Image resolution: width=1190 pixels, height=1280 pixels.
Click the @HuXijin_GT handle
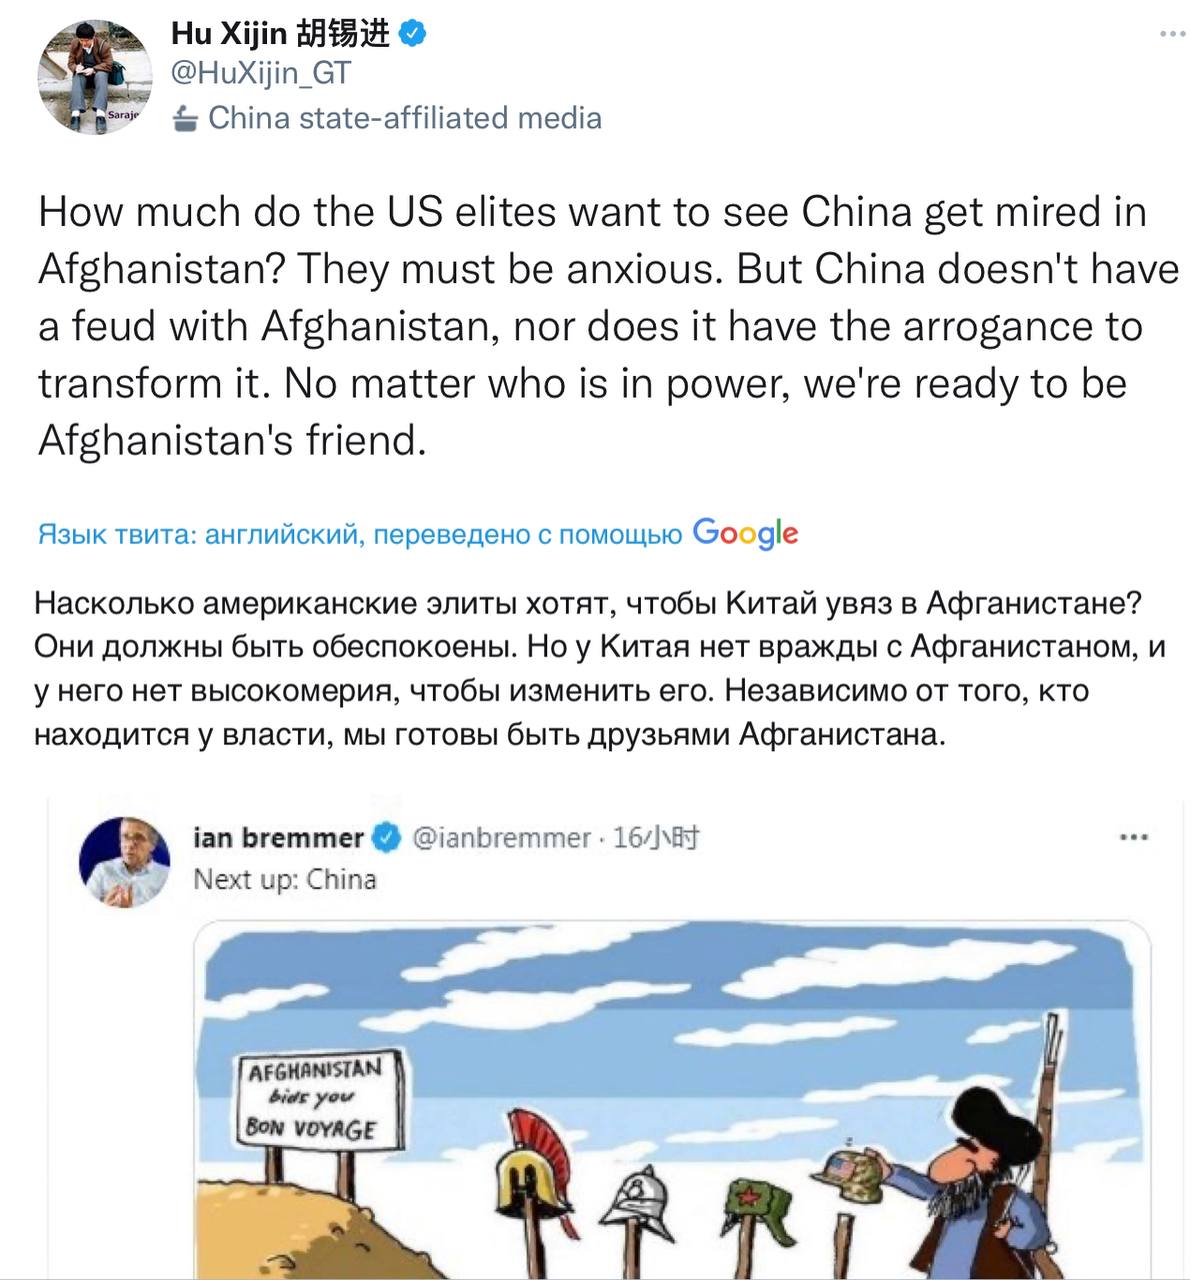pos(261,73)
